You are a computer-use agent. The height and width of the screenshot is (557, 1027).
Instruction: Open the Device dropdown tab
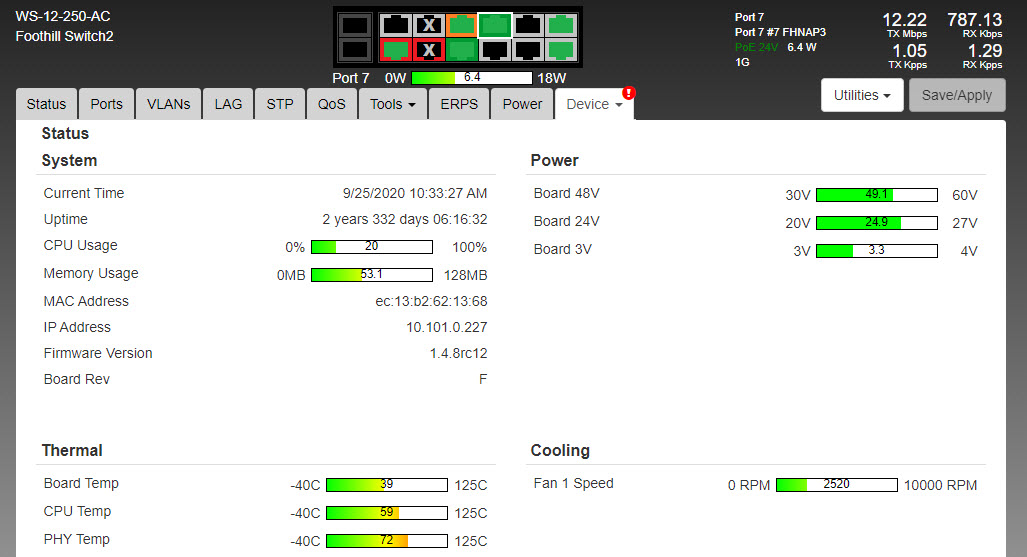tap(594, 104)
